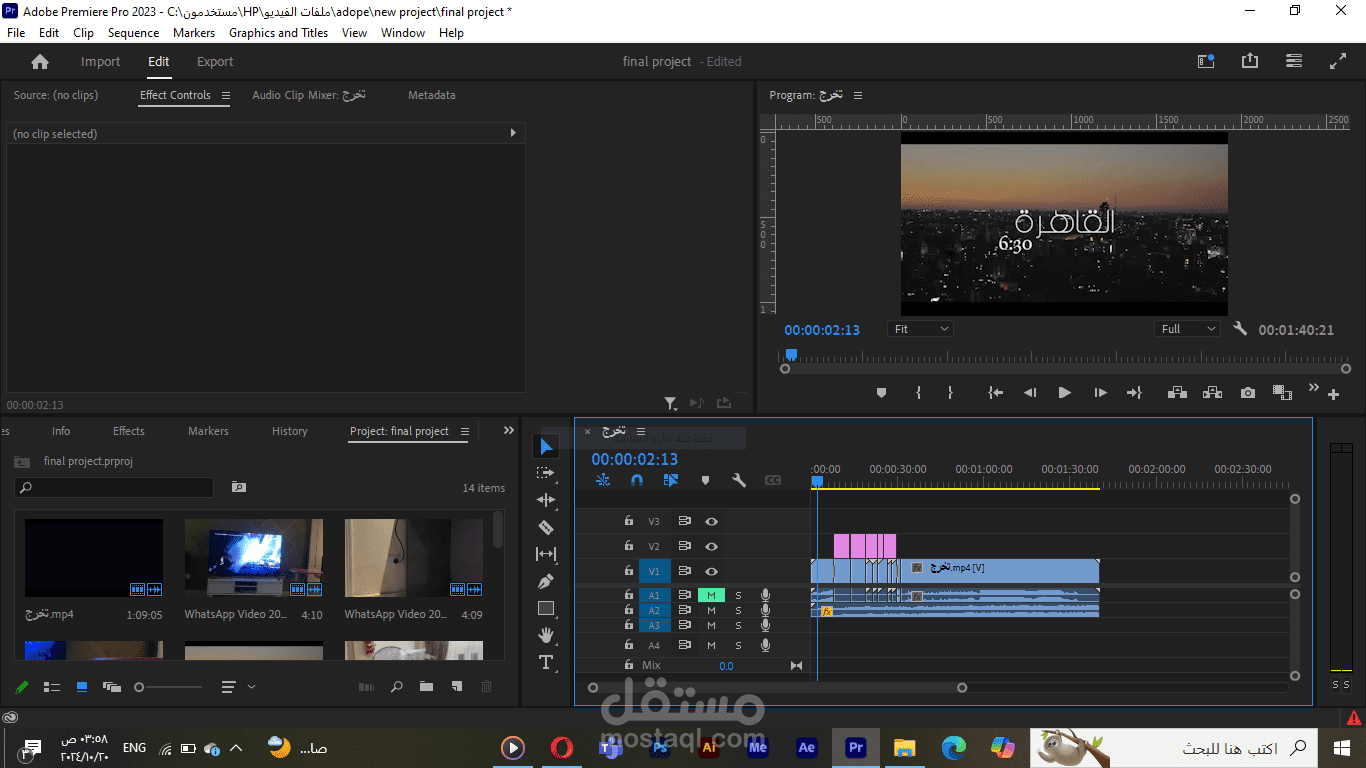Image resolution: width=1366 pixels, height=768 pixels.
Task: Select the Selection tool arrow
Action: (545, 446)
